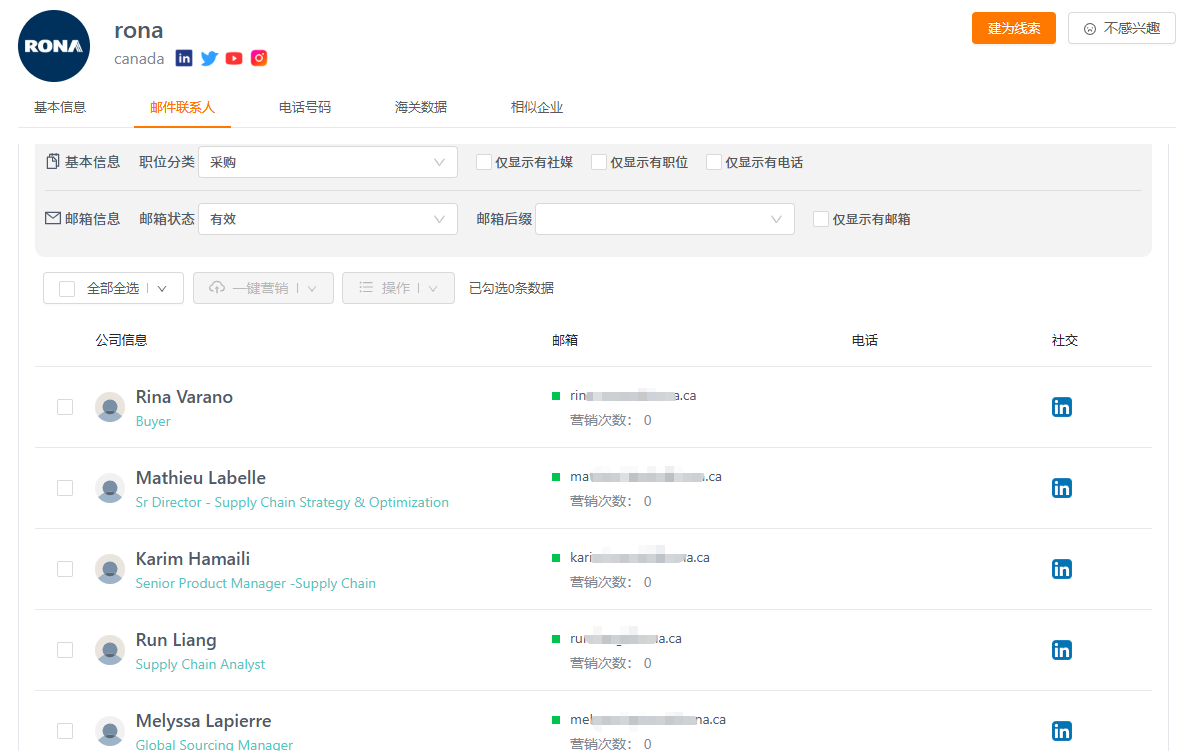The height and width of the screenshot is (751, 1179).
Task: Expand the 一键营销 dropdown arrow
Action: click(312, 289)
